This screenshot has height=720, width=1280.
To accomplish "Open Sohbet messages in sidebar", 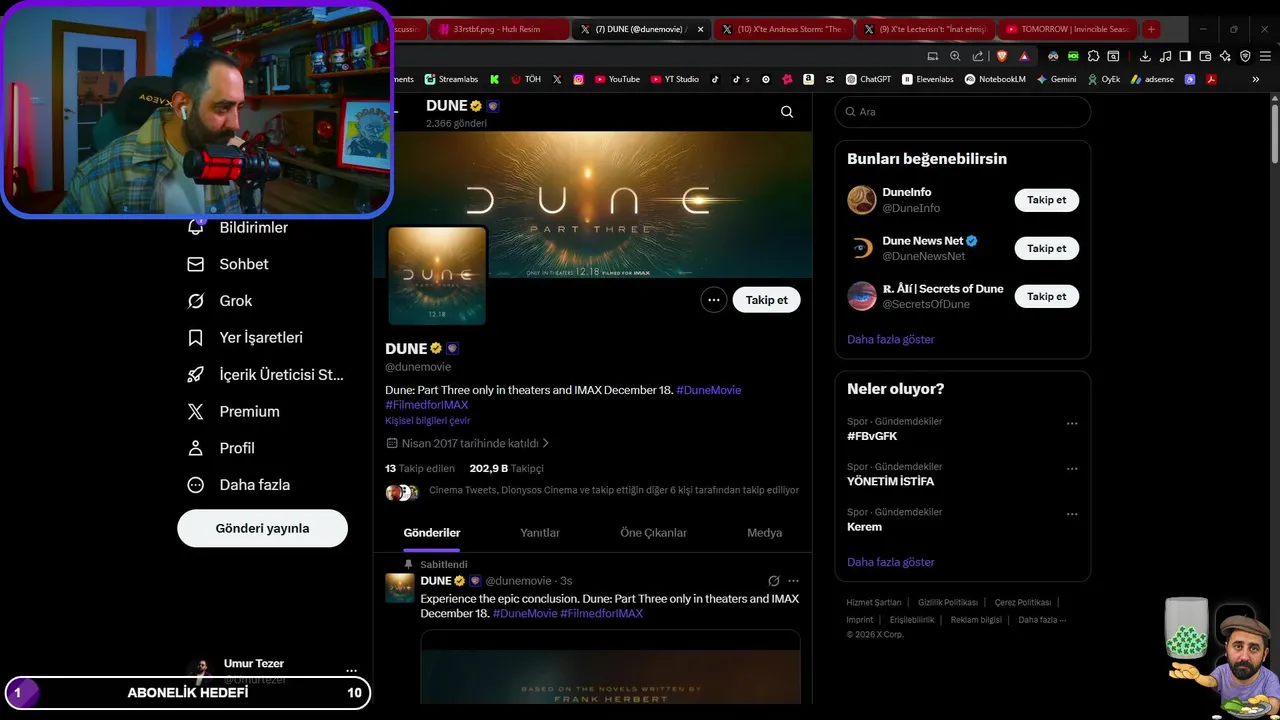I will pyautogui.click(x=228, y=264).
